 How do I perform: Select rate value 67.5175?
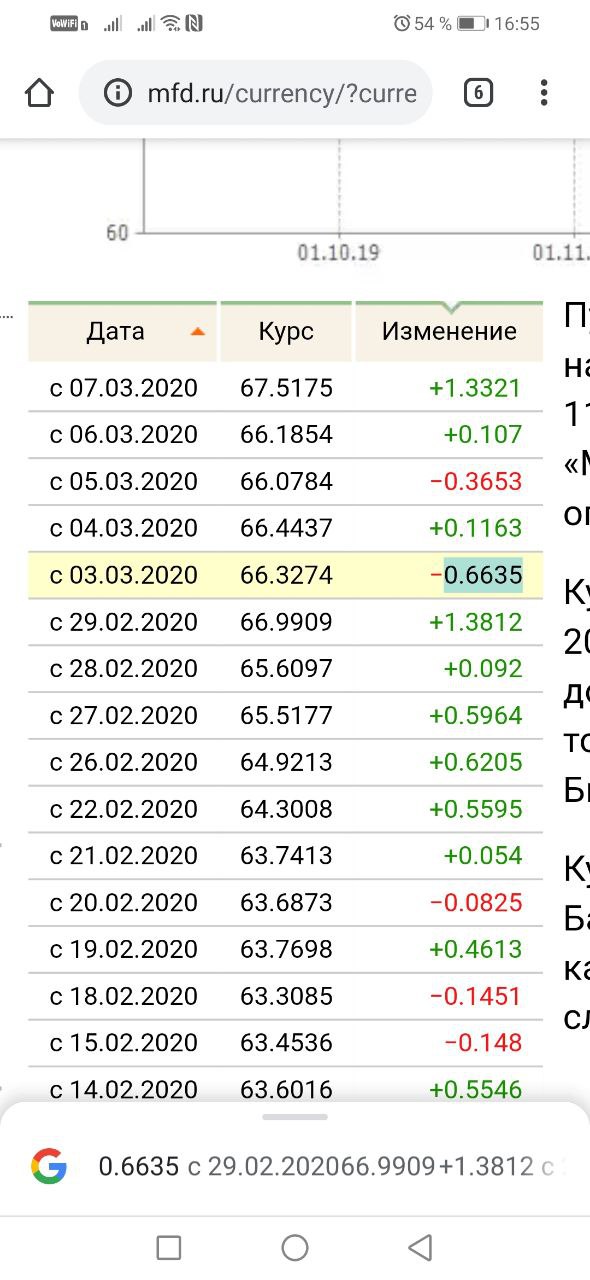pos(286,388)
